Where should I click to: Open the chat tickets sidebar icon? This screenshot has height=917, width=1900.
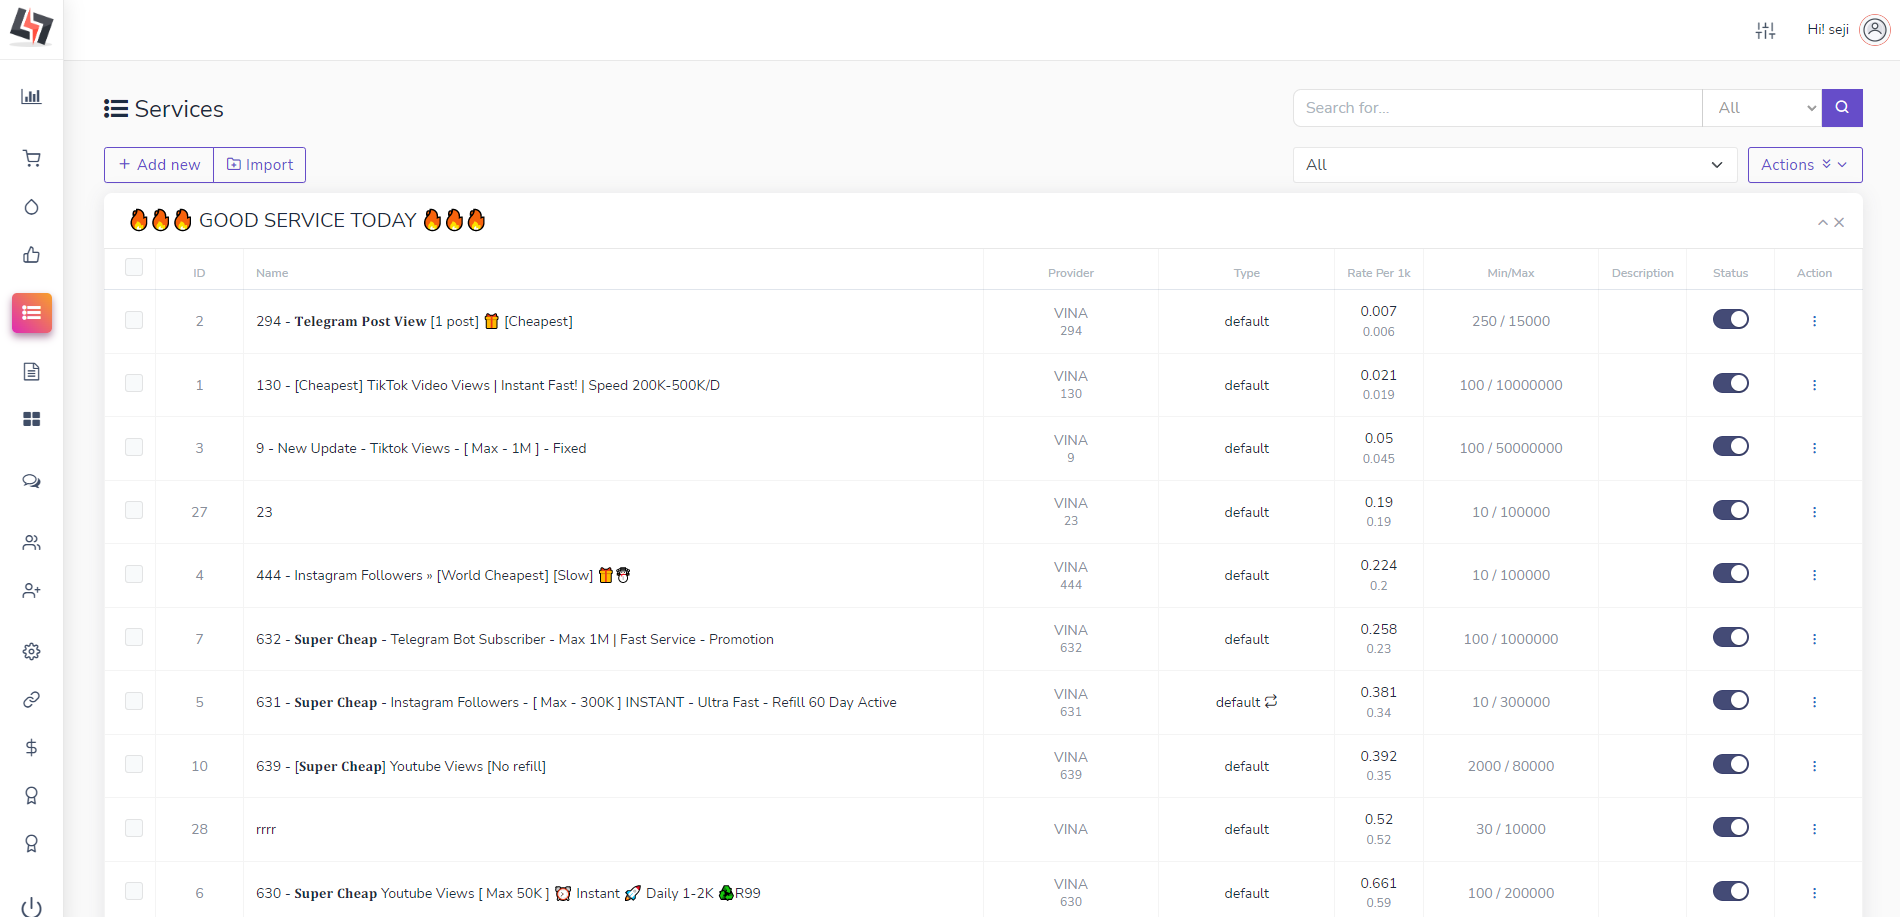tap(31, 482)
